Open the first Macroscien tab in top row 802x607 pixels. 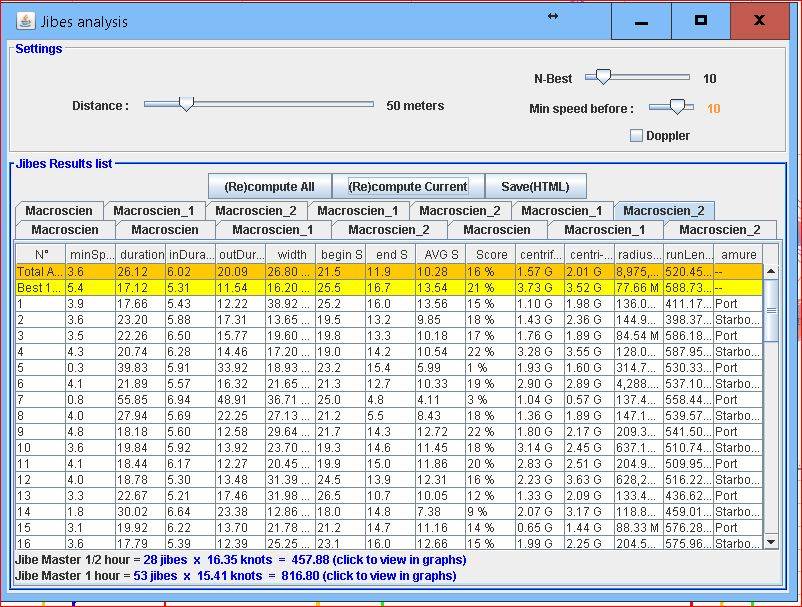(59, 211)
